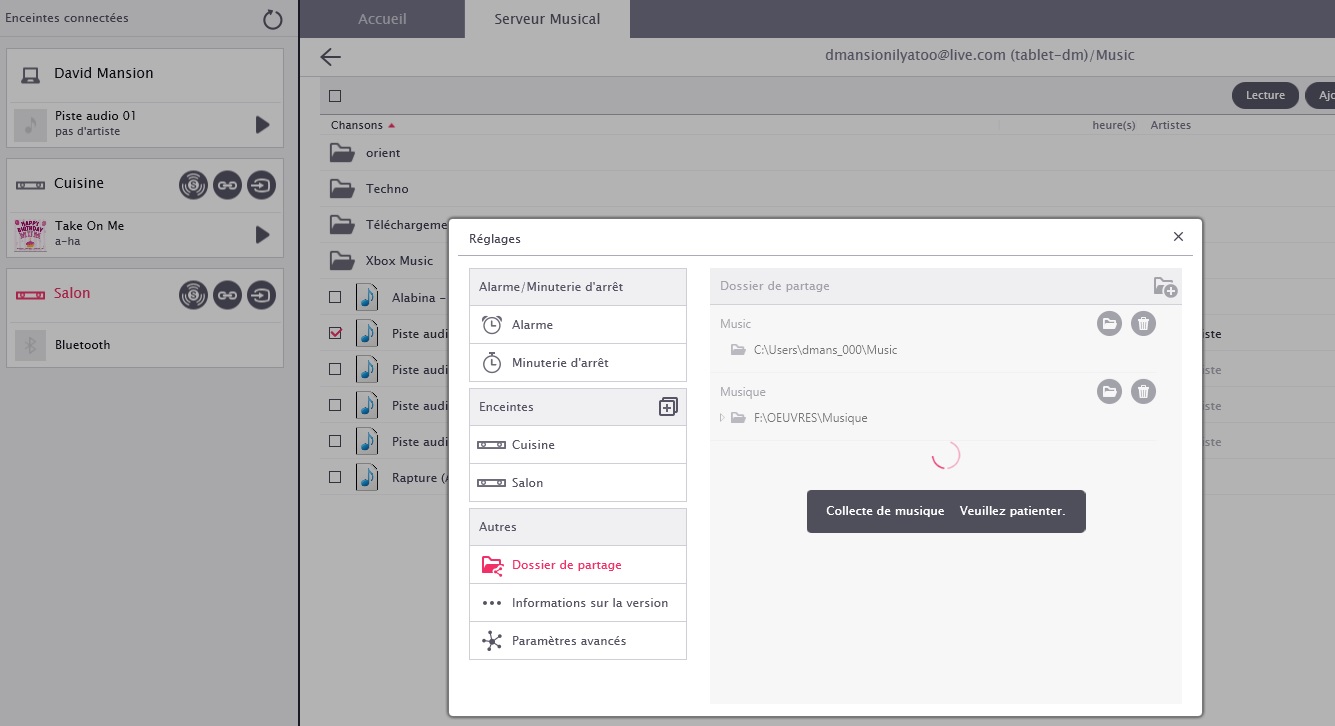Click the add speaker icon beside Enceintes
This screenshot has height=726, width=1335.
coord(668,407)
